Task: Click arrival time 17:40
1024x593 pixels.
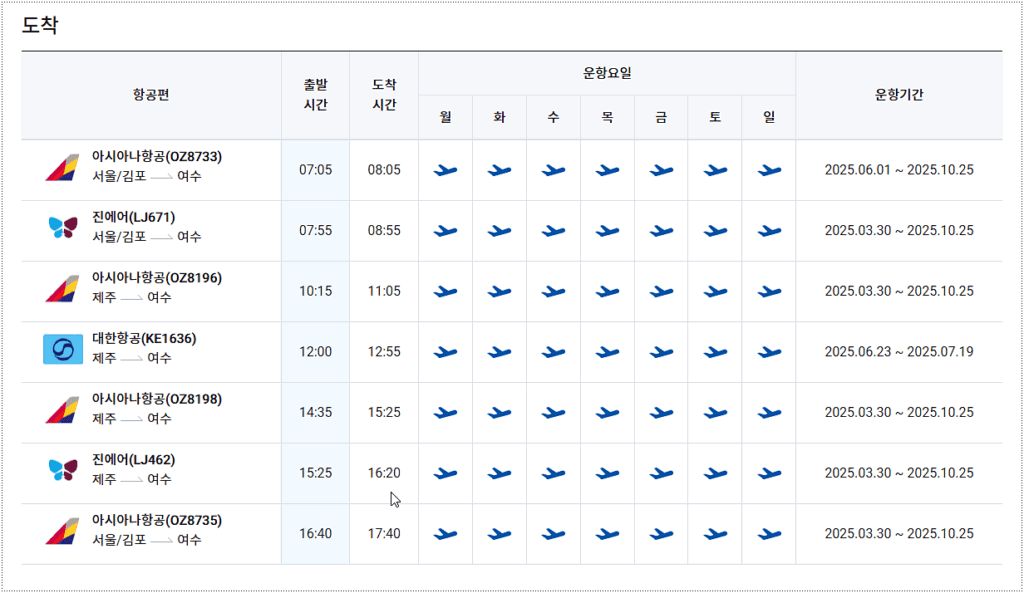Action: pos(384,534)
